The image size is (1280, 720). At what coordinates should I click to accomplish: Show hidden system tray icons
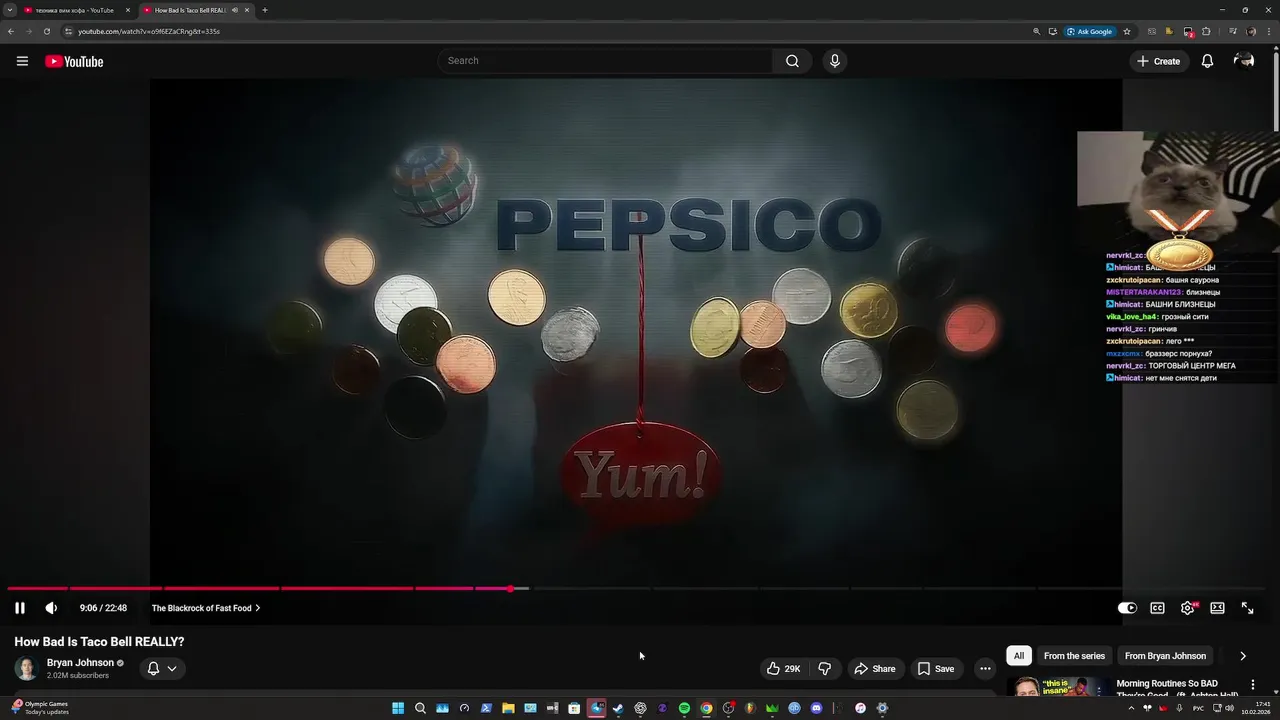(1131, 708)
